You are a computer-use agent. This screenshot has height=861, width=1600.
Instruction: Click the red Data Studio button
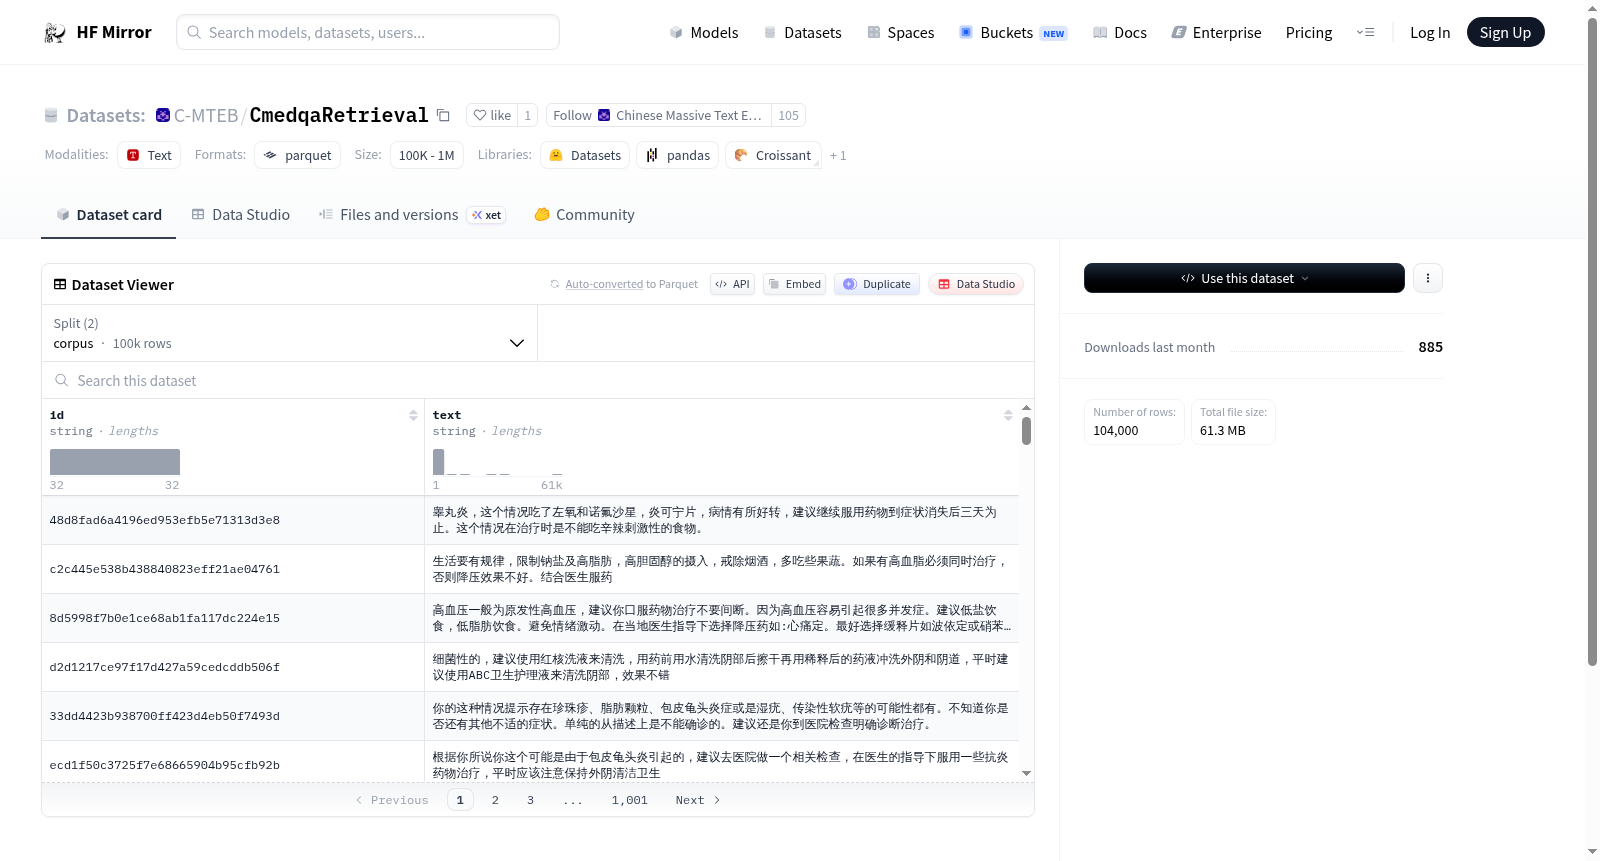976,284
